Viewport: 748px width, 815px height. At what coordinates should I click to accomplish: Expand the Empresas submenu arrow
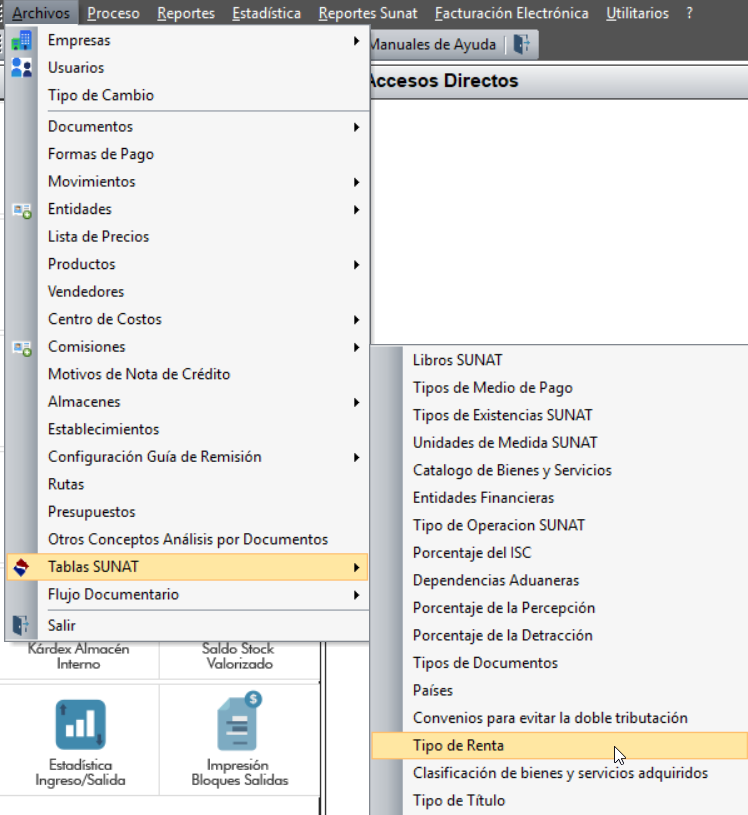(356, 41)
